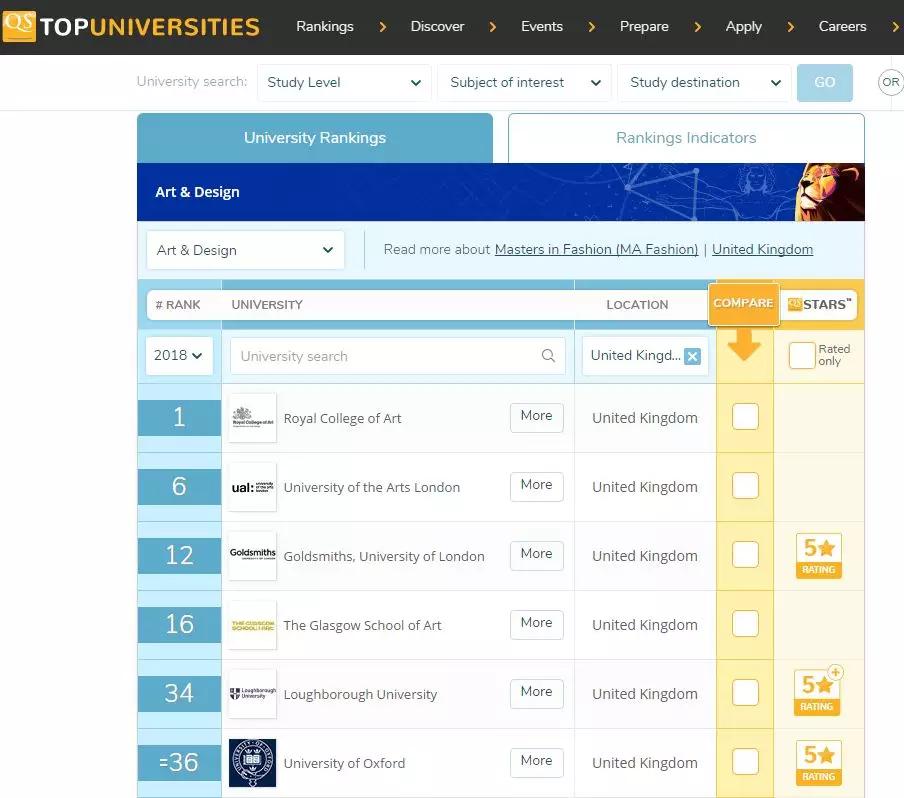Switch to the Rankings Indicators tab
Viewport: 904px width, 798px height.
686,138
